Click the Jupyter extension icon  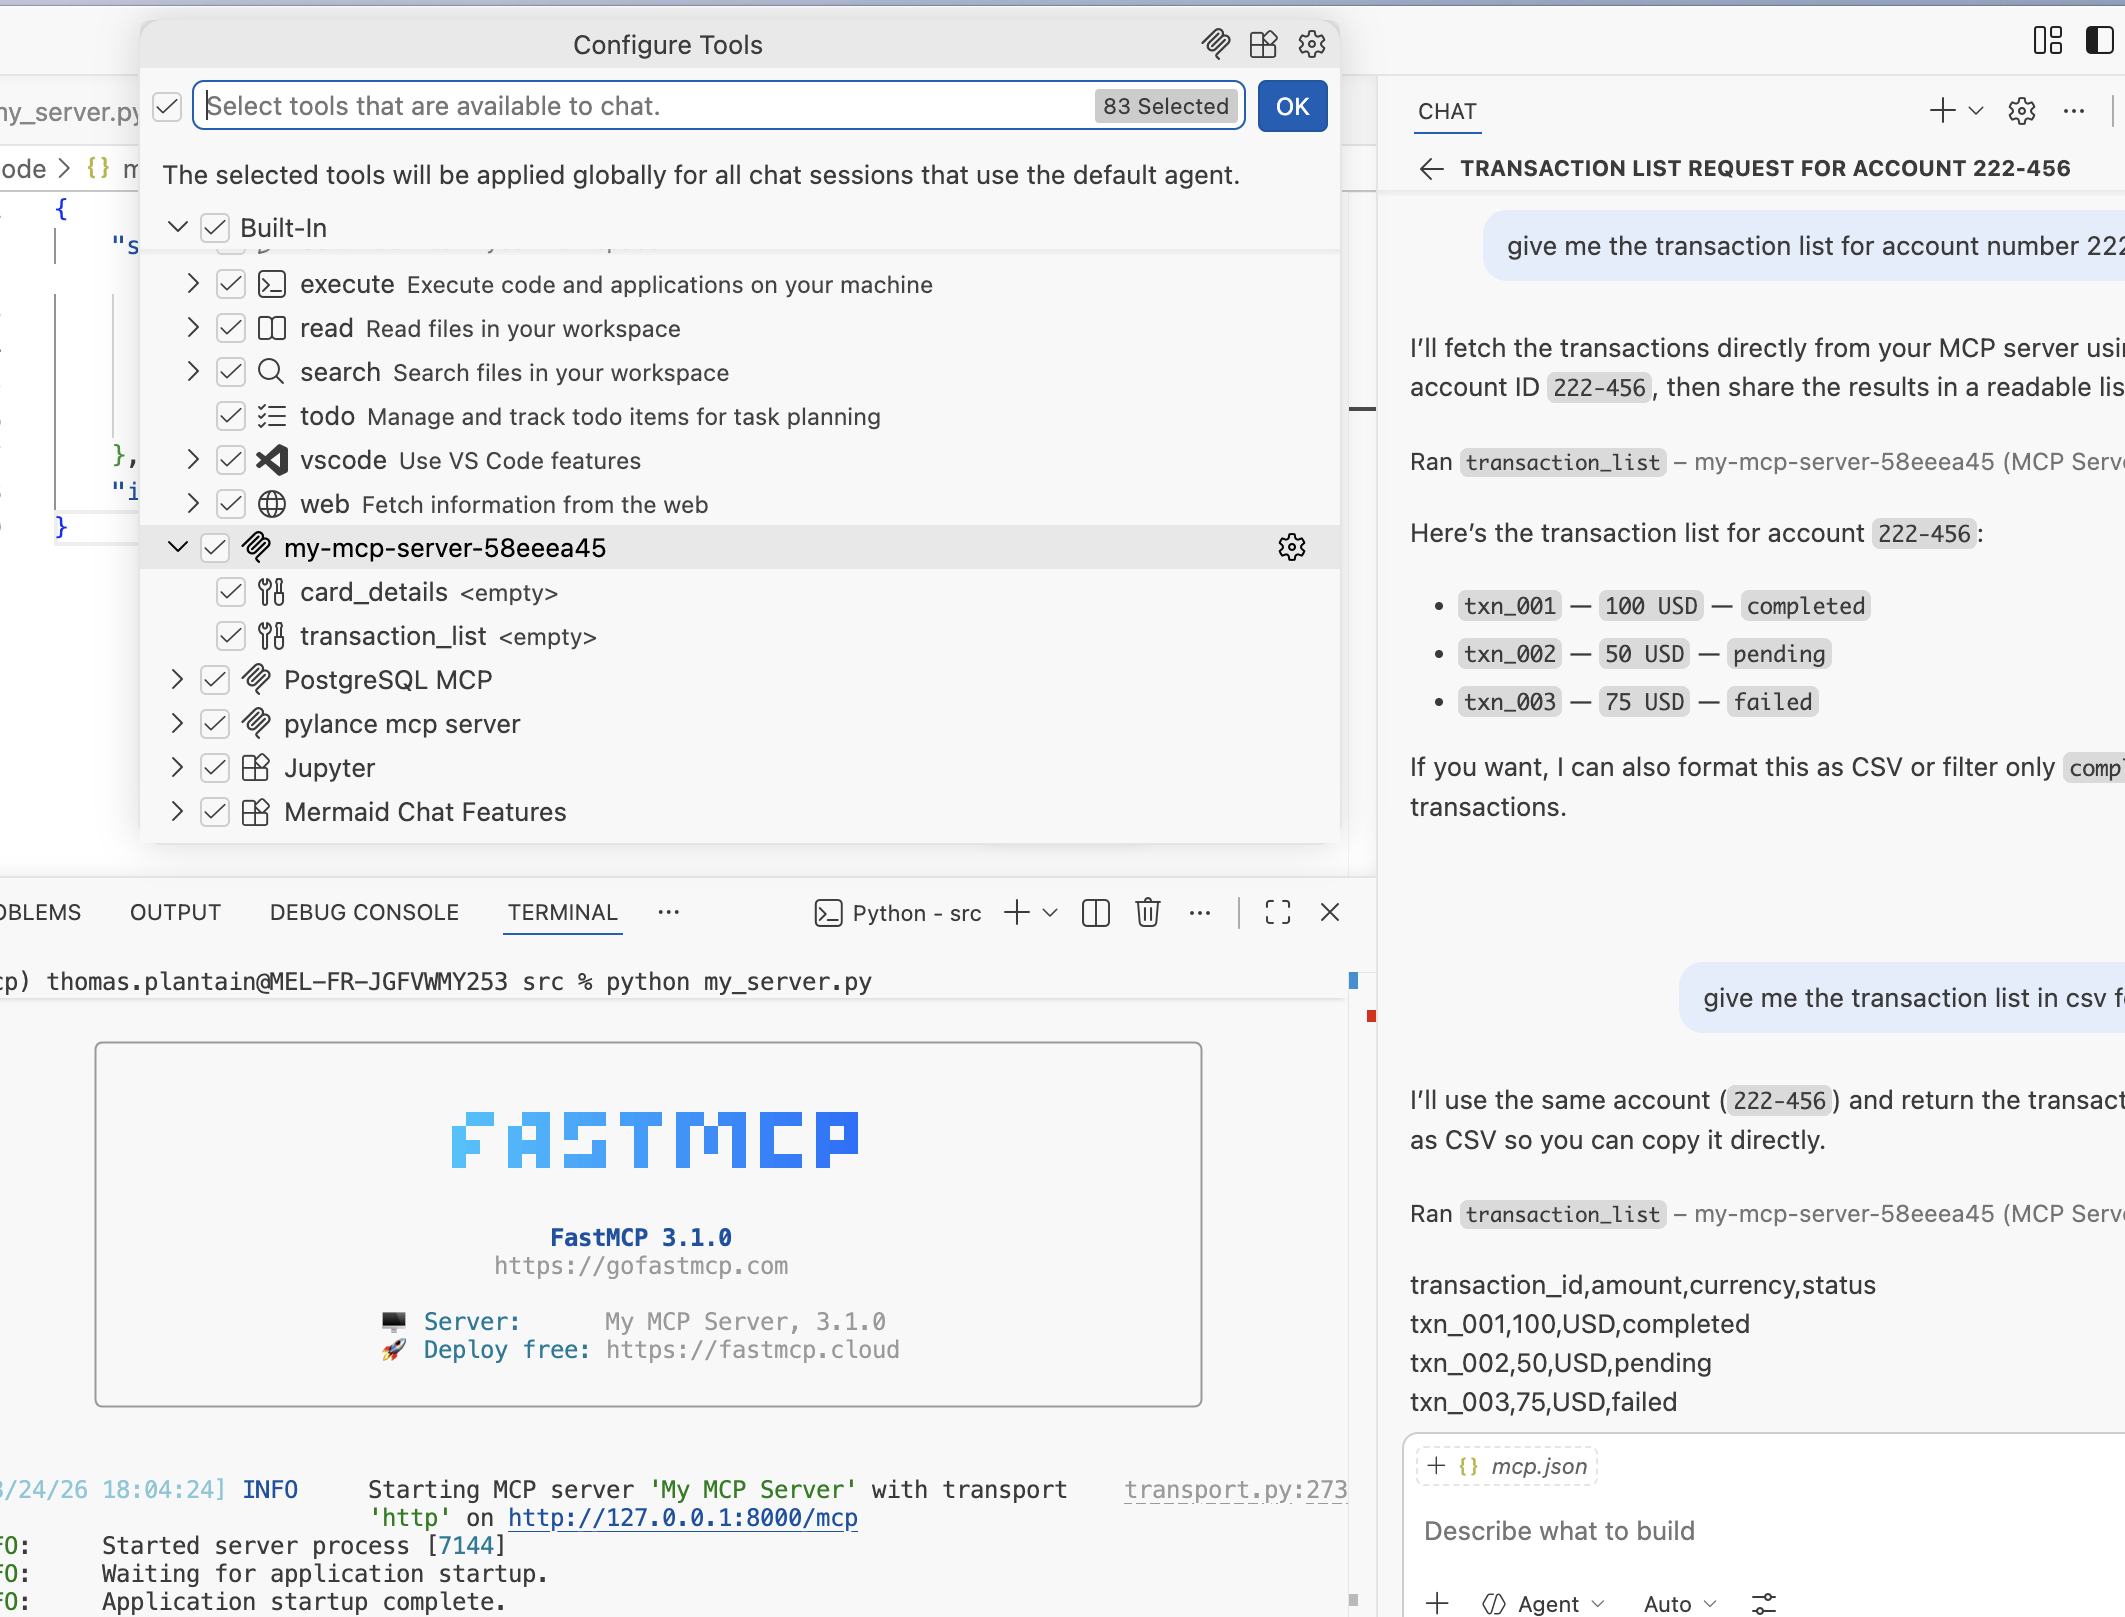click(256, 768)
